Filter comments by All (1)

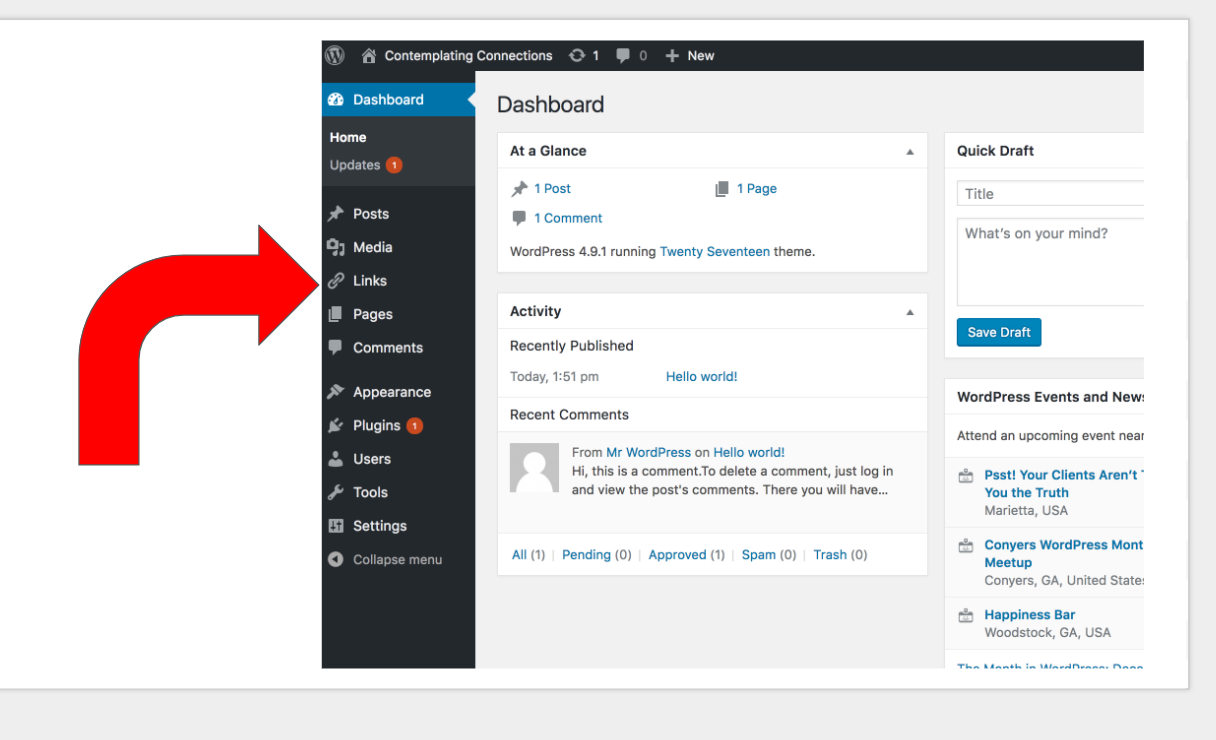(x=528, y=555)
